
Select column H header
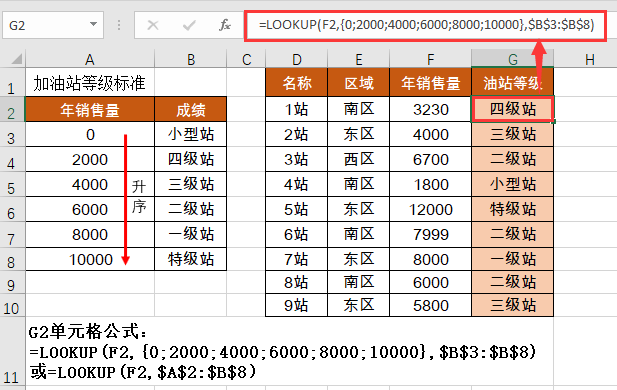click(x=589, y=59)
